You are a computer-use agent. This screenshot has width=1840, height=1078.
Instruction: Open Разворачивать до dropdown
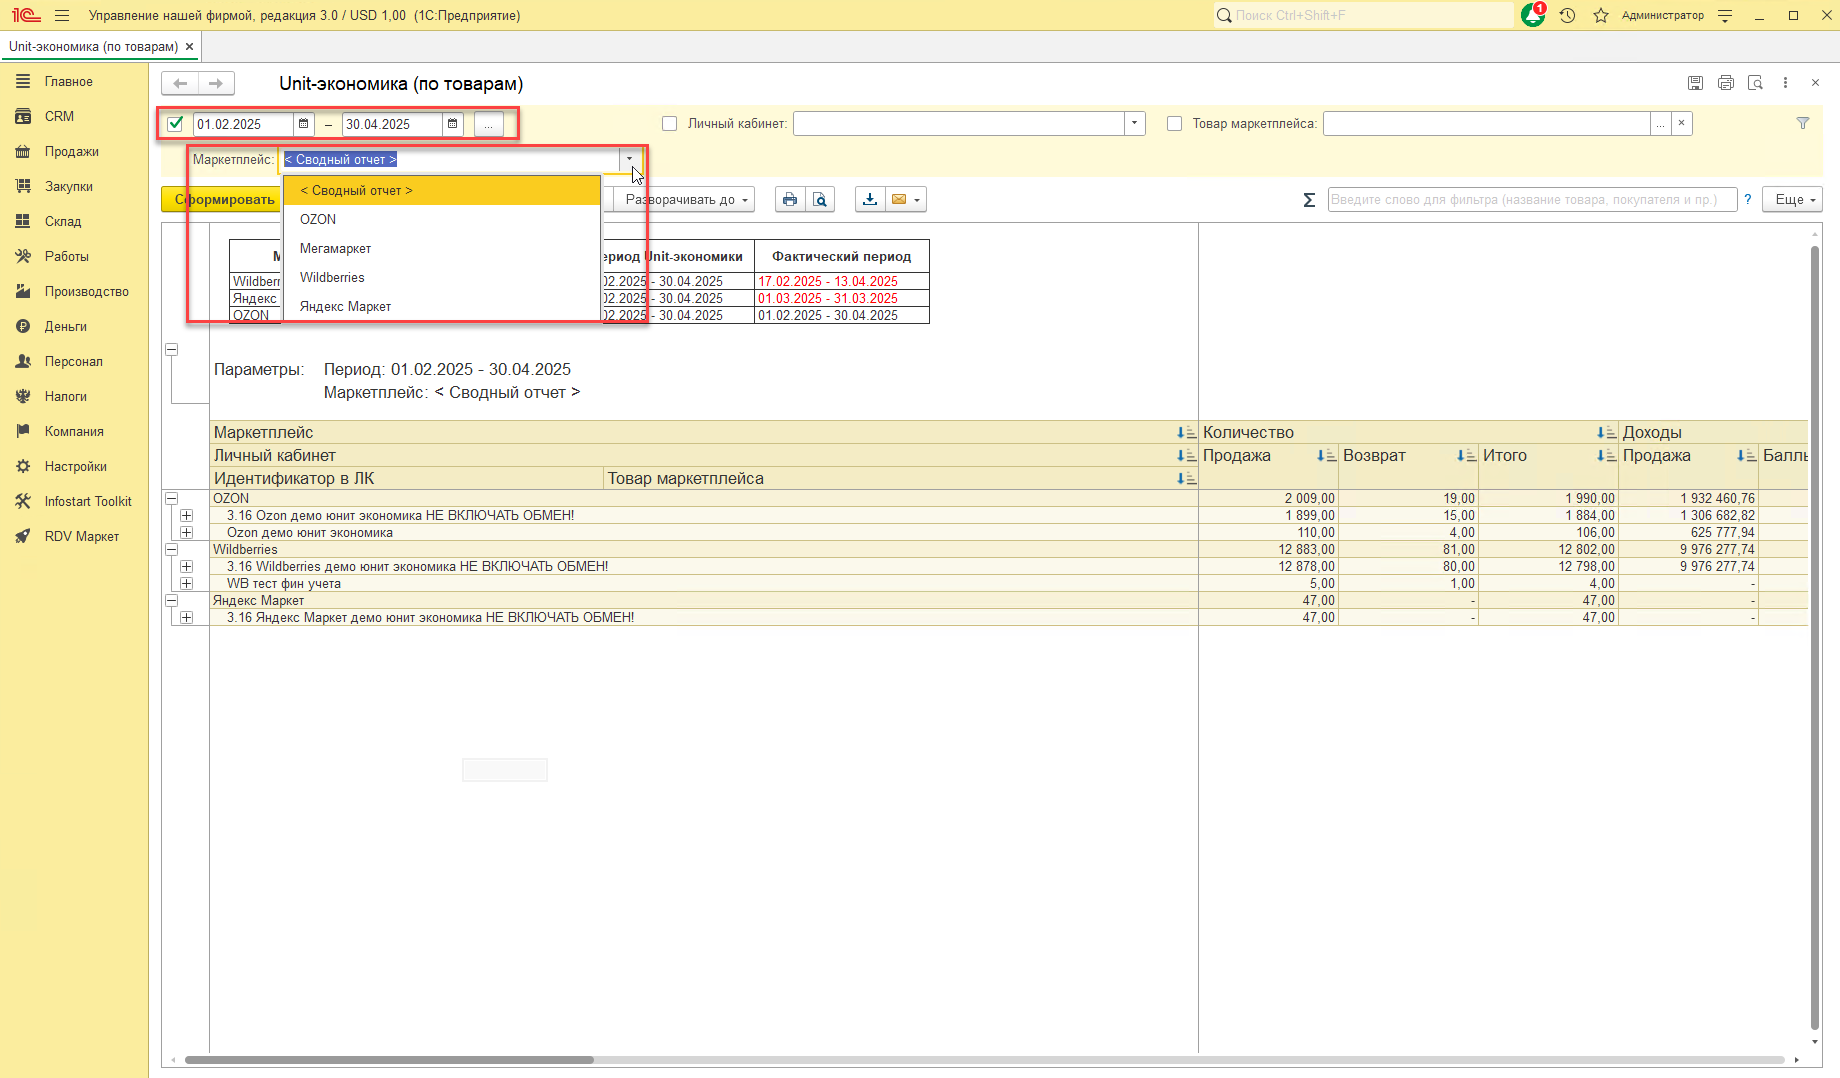[685, 199]
